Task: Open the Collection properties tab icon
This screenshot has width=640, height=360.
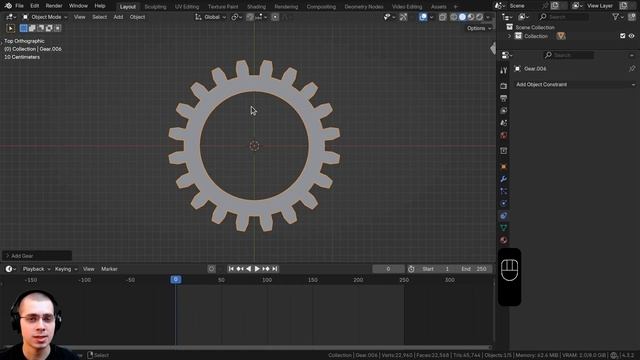Action: tap(503, 151)
